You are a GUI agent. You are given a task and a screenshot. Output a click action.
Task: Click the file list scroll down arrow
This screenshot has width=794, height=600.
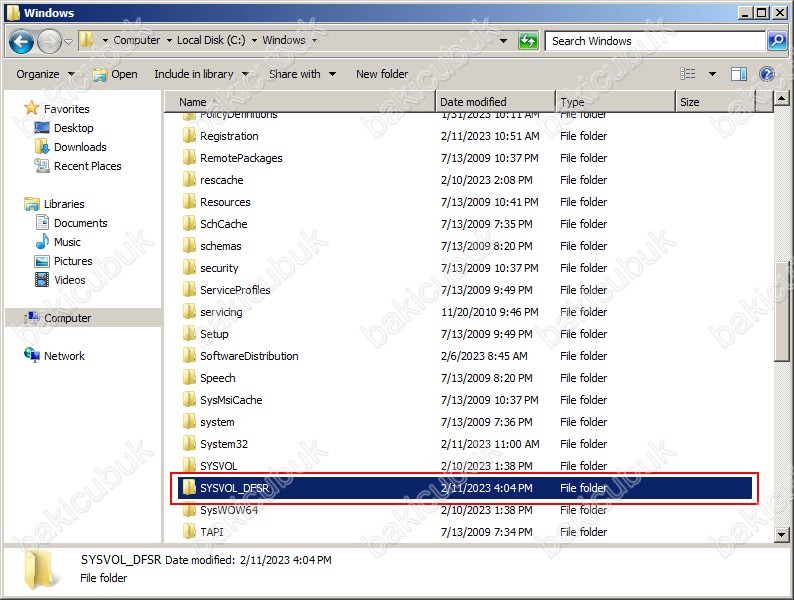pyautogui.click(x=781, y=534)
